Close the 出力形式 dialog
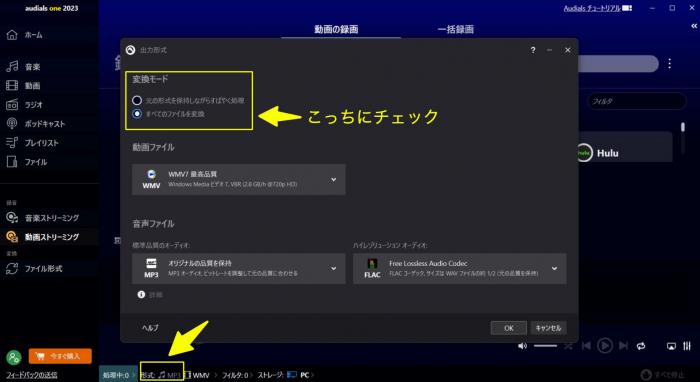 [x=567, y=50]
